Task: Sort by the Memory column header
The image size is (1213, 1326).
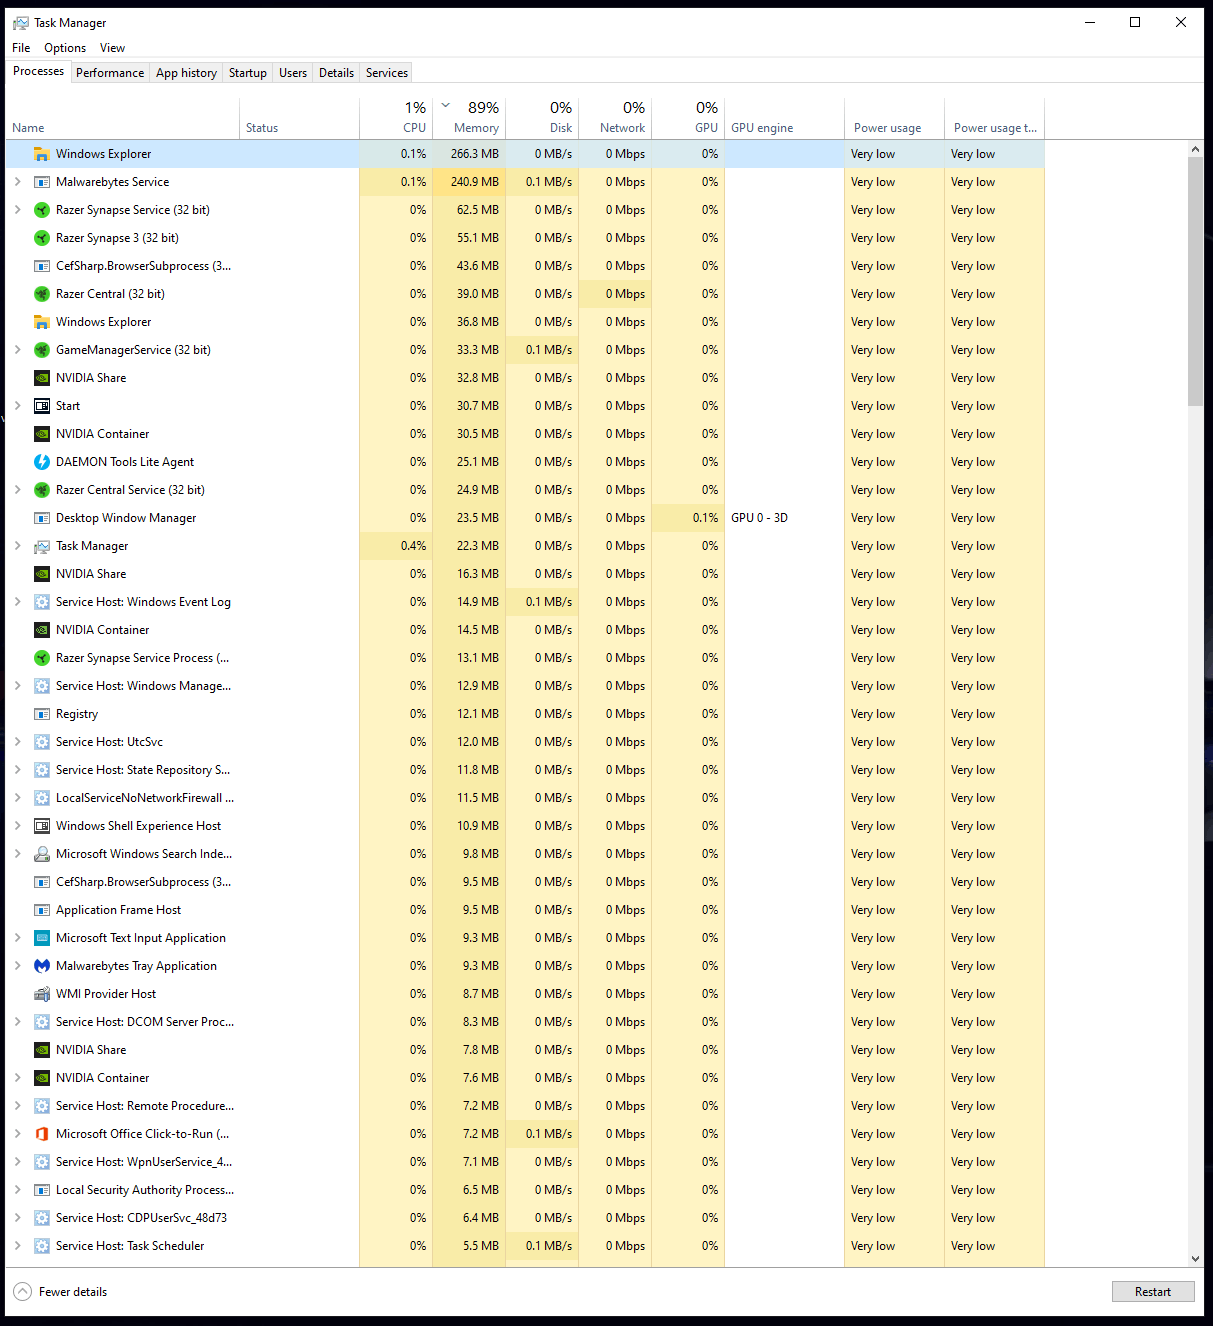Action: point(469,118)
